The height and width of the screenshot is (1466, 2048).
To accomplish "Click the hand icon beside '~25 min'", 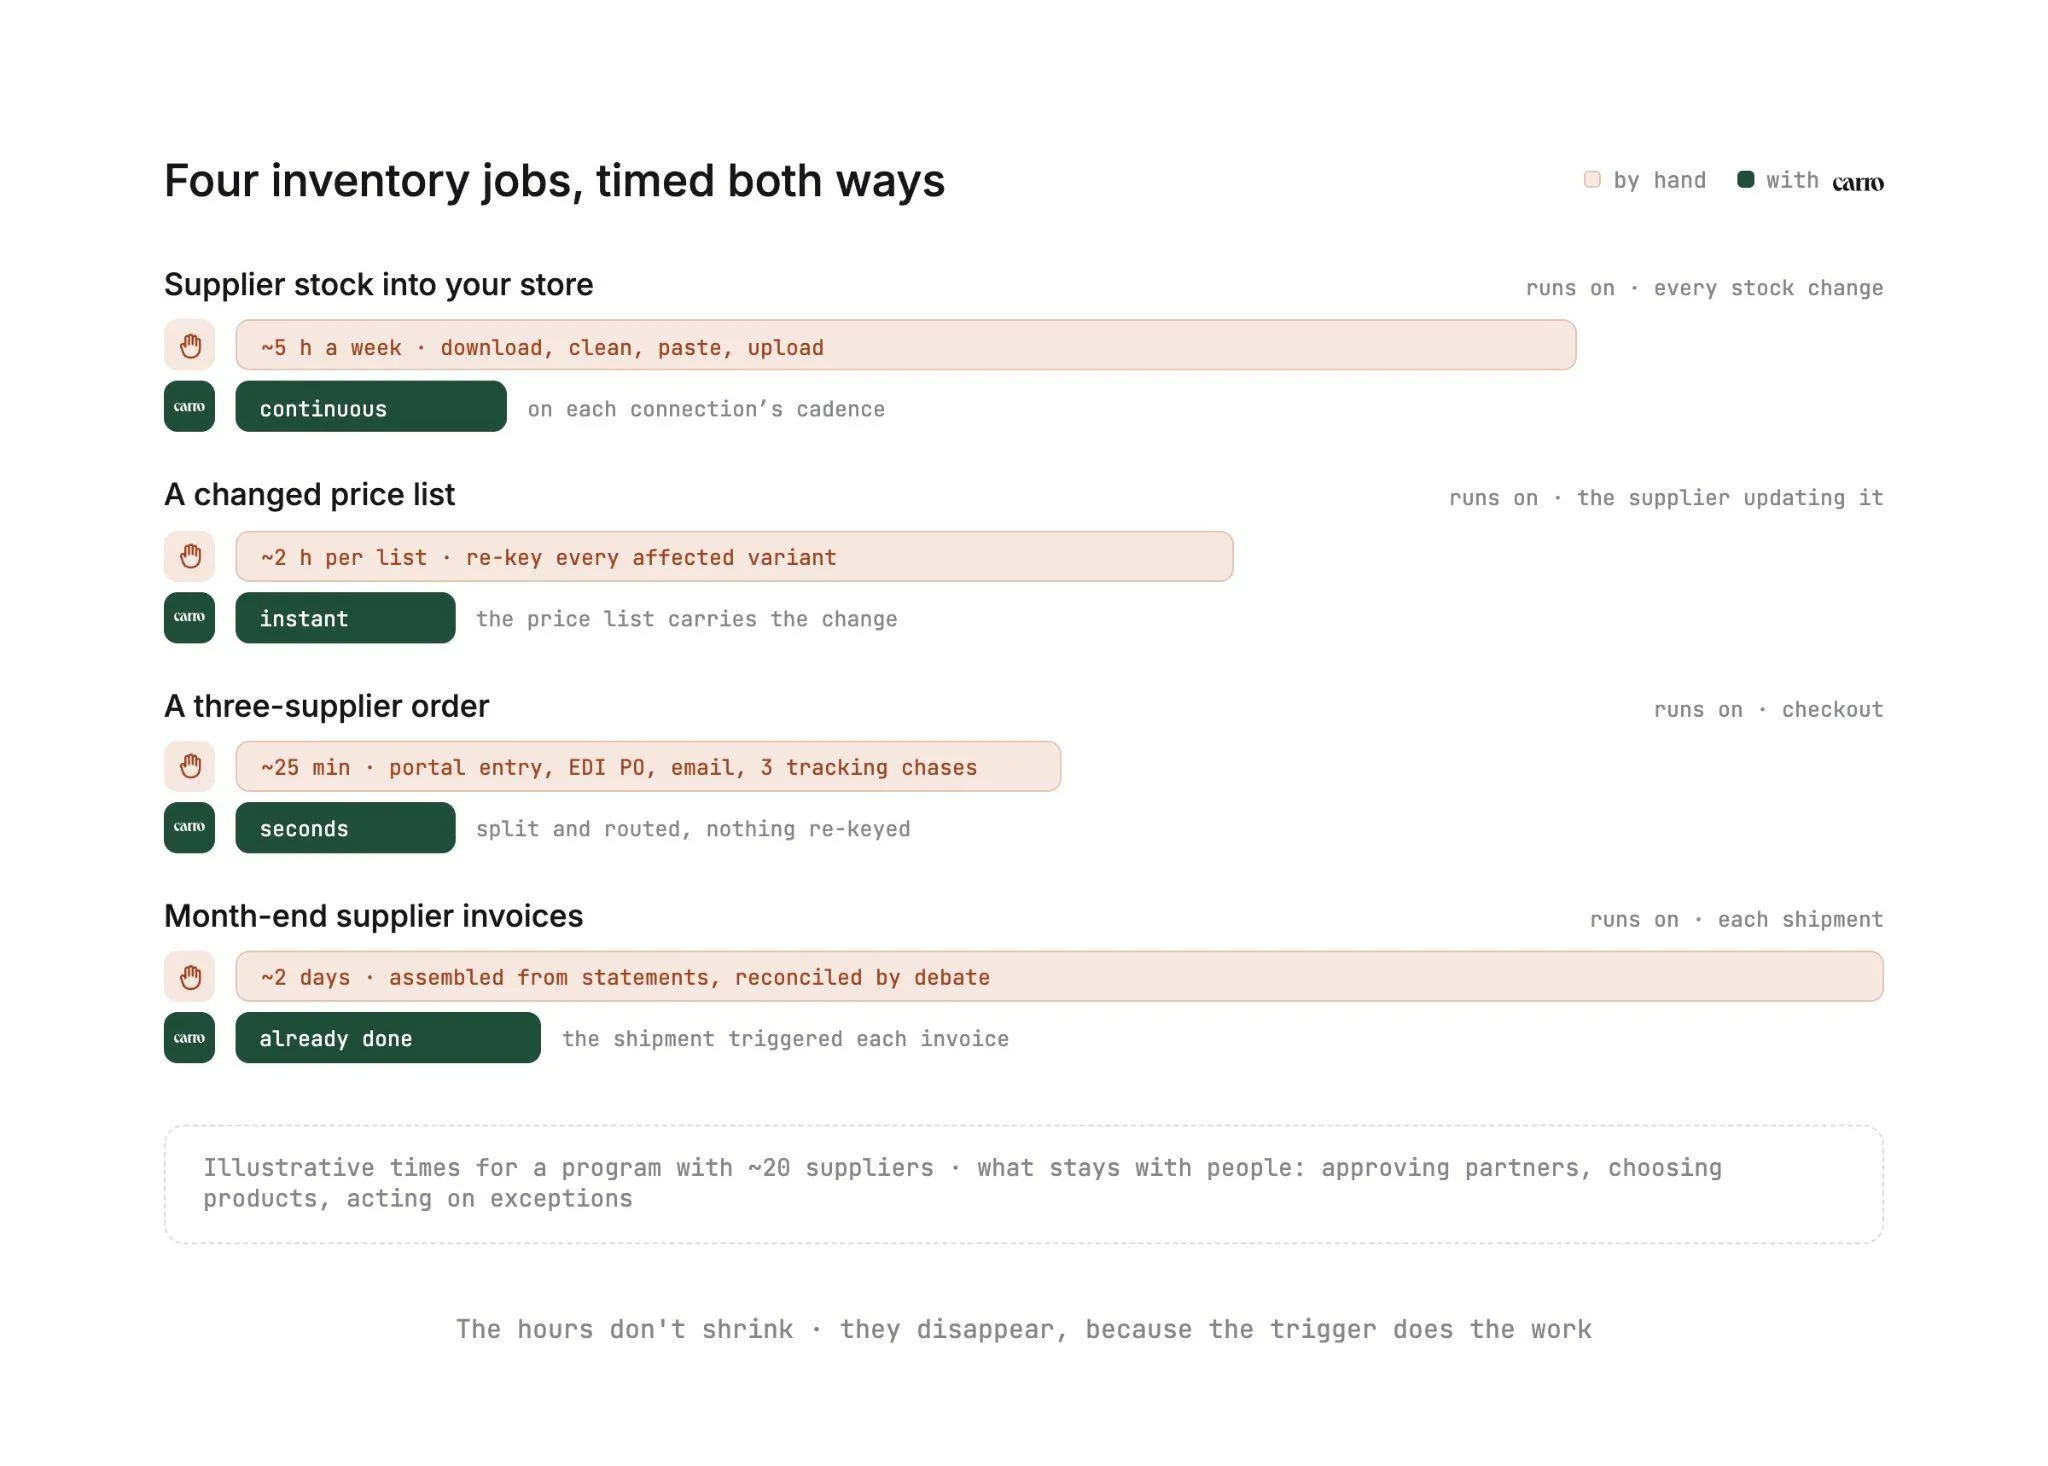I will pyautogui.click(x=189, y=766).
